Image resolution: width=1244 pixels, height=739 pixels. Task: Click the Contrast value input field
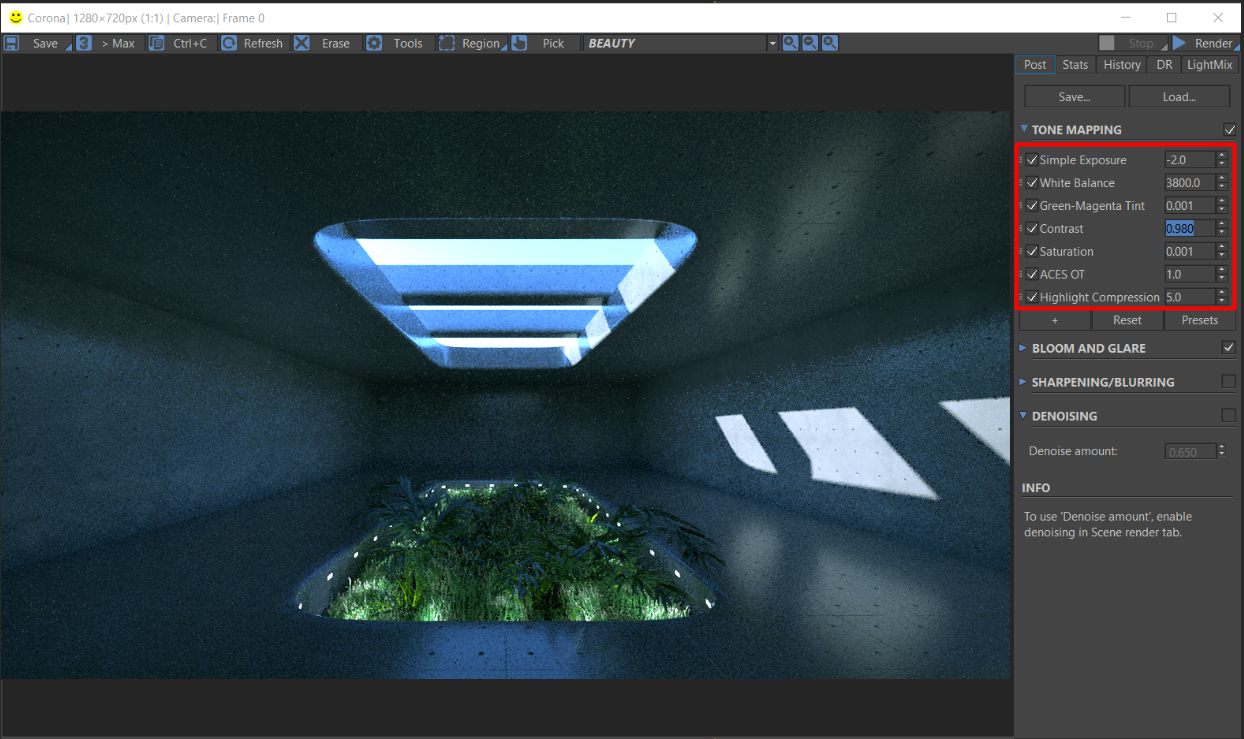coord(1189,228)
